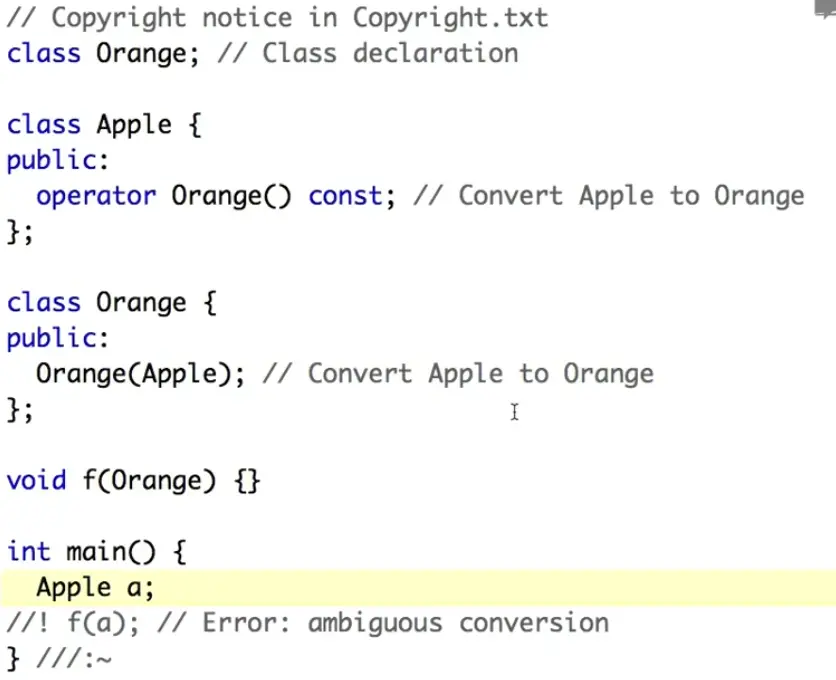This screenshot has height=680, width=836.
Task: Click the 'operator' keyword
Action: pyautogui.click(x=96, y=196)
